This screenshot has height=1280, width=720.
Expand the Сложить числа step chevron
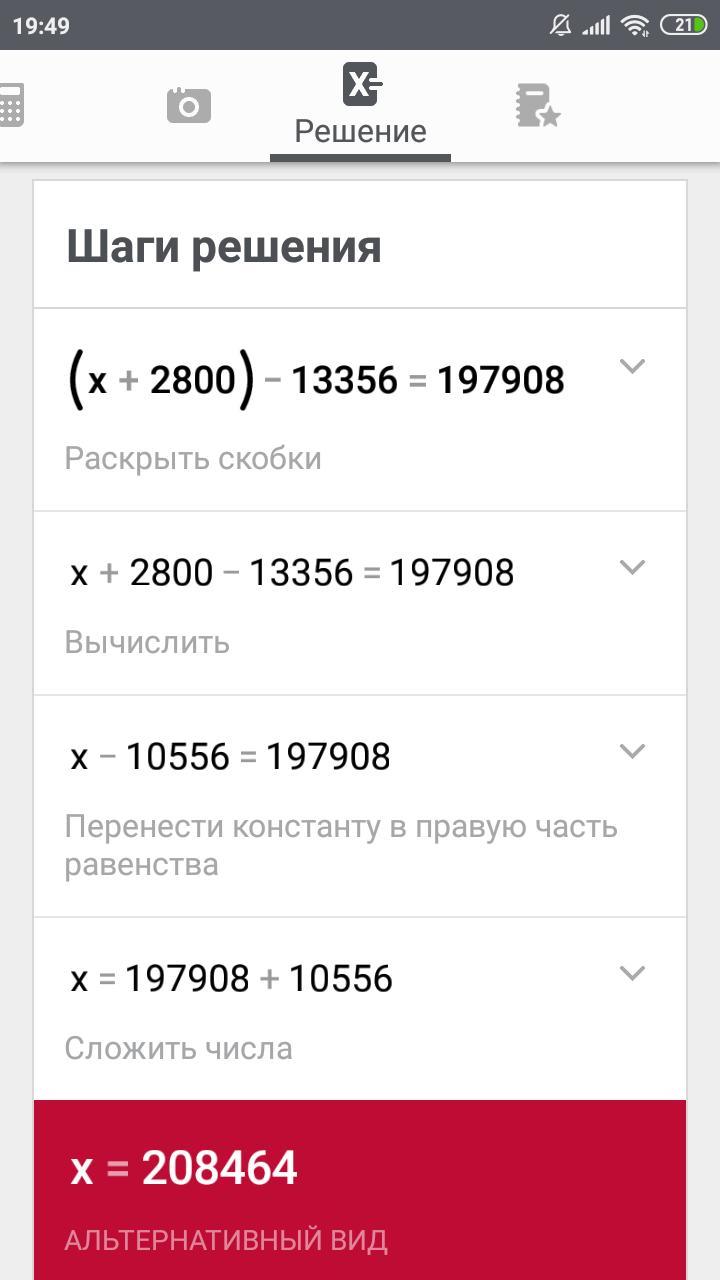tap(632, 972)
